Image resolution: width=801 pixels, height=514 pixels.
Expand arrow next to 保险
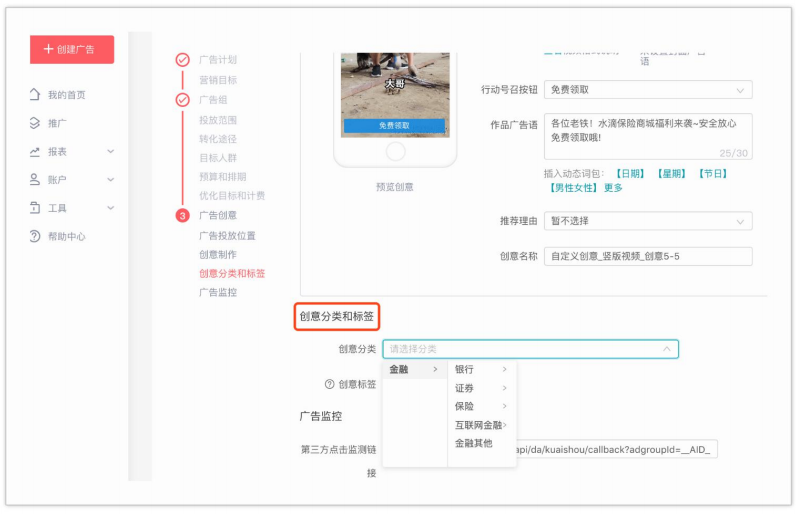[x=504, y=406]
